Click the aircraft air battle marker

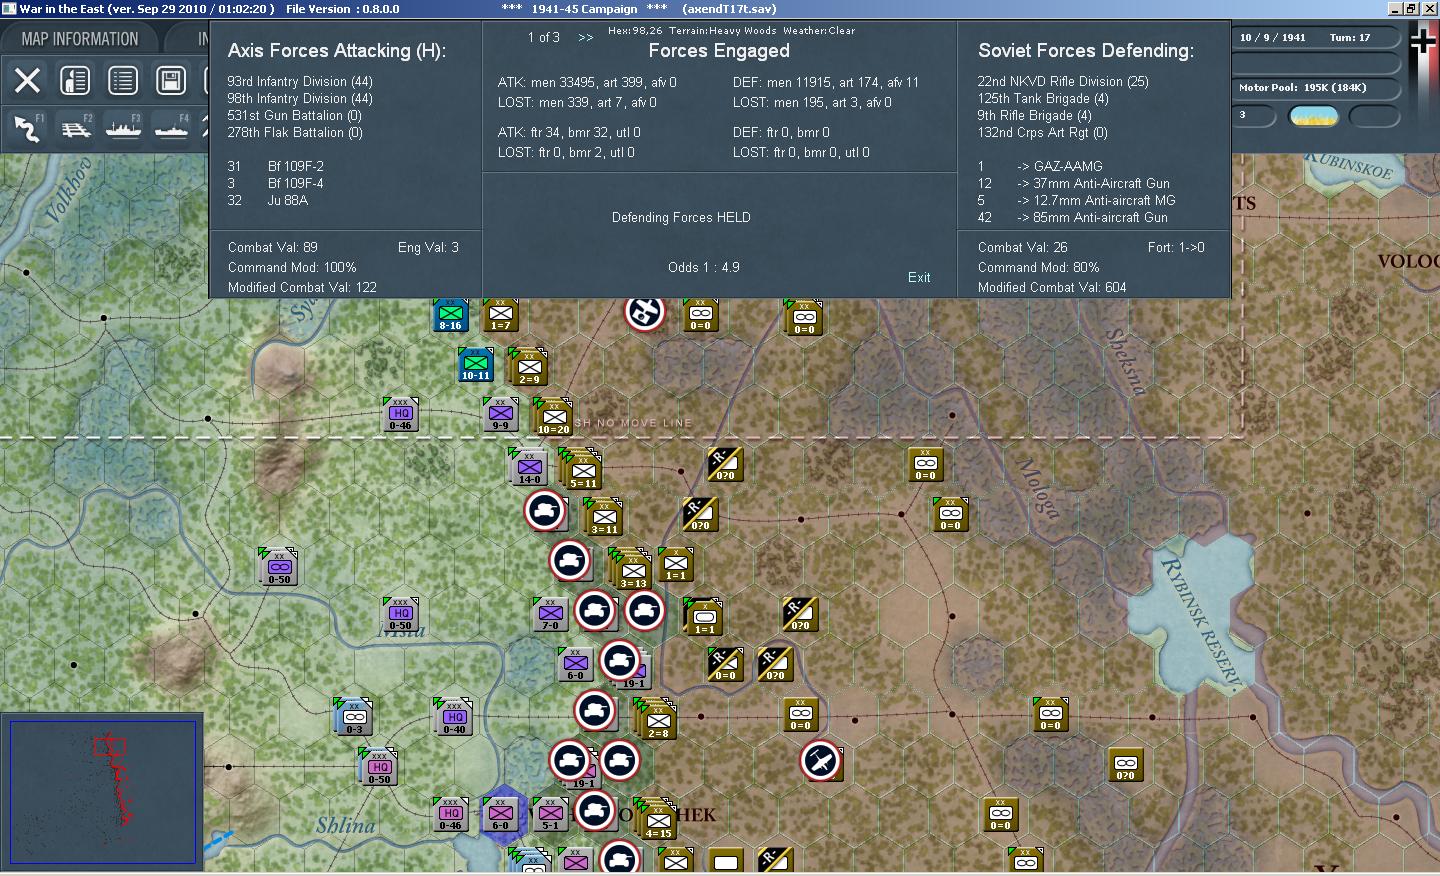[x=820, y=762]
